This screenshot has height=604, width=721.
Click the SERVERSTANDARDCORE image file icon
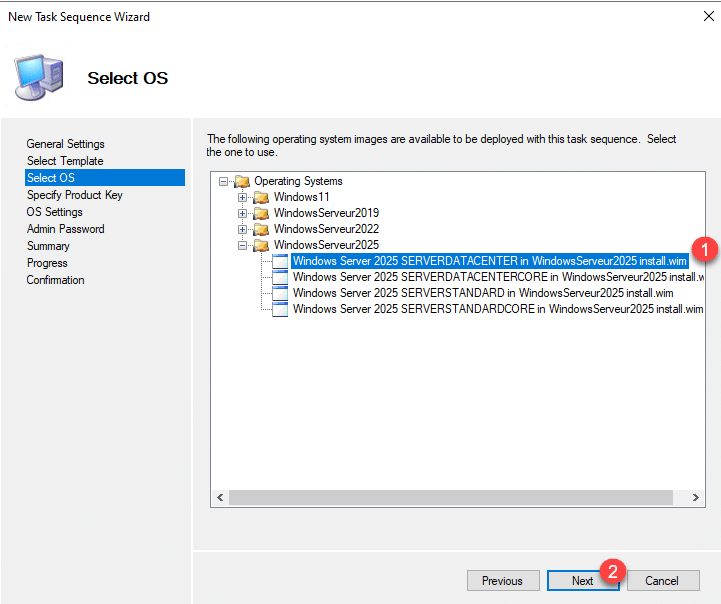280,309
